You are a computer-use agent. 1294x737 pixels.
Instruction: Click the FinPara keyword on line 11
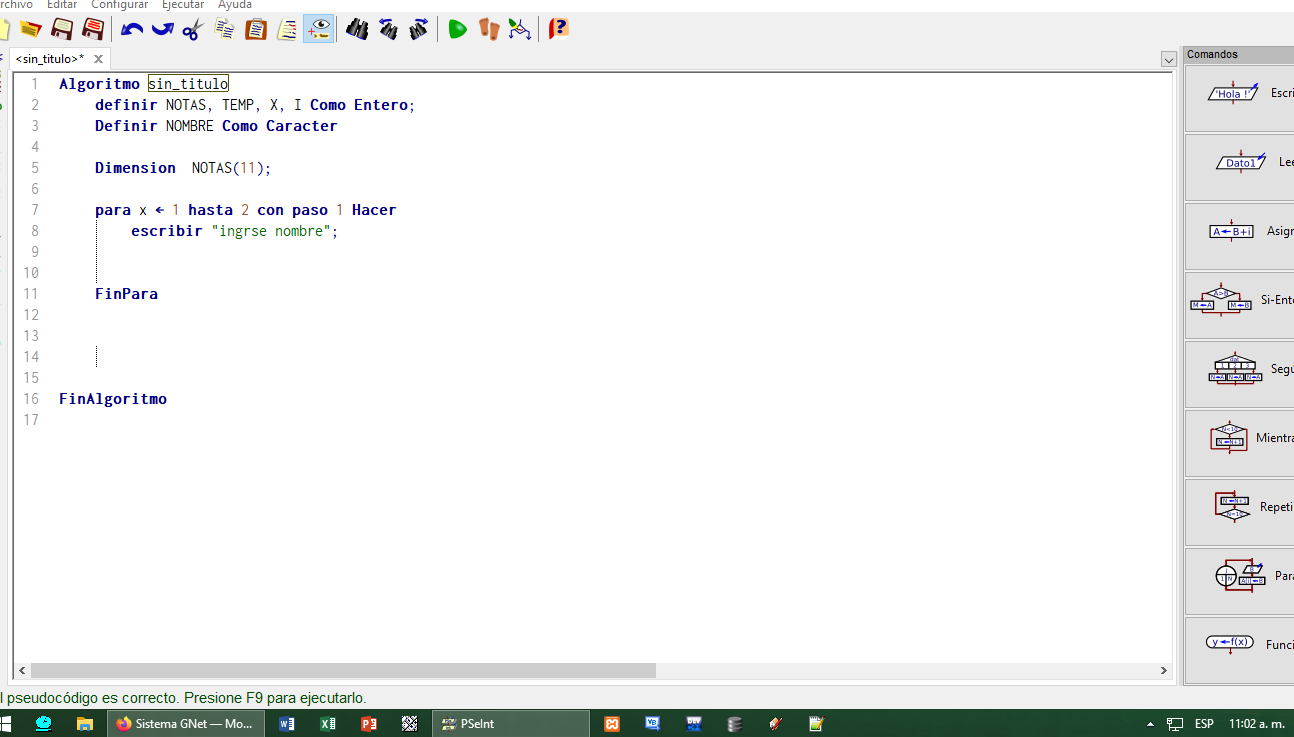(126, 294)
